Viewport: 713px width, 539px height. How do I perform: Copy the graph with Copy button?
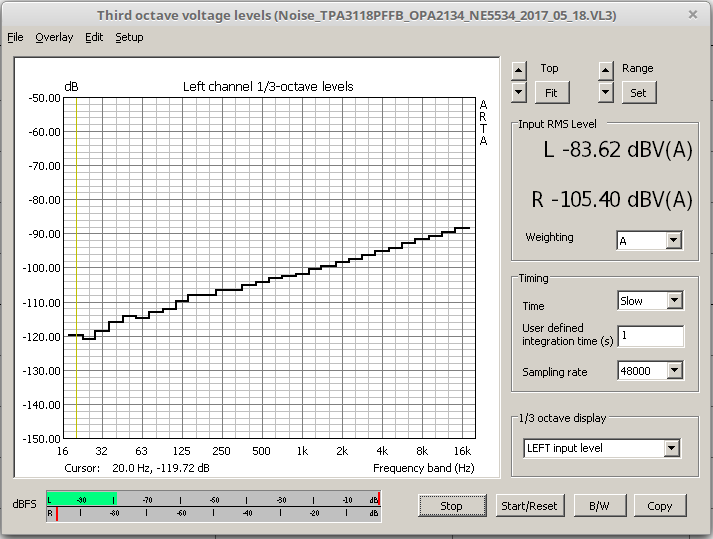tap(659, 505)
